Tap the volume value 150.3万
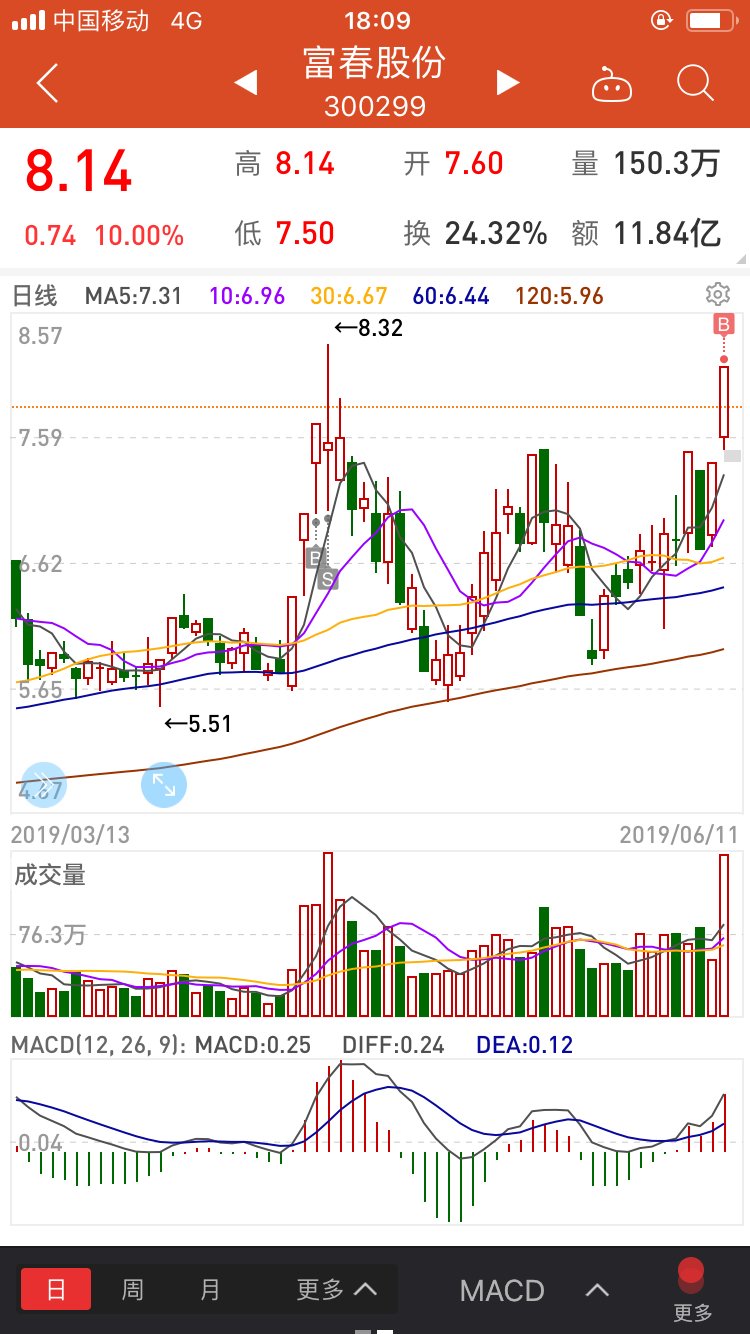 [x=665, y=163]
